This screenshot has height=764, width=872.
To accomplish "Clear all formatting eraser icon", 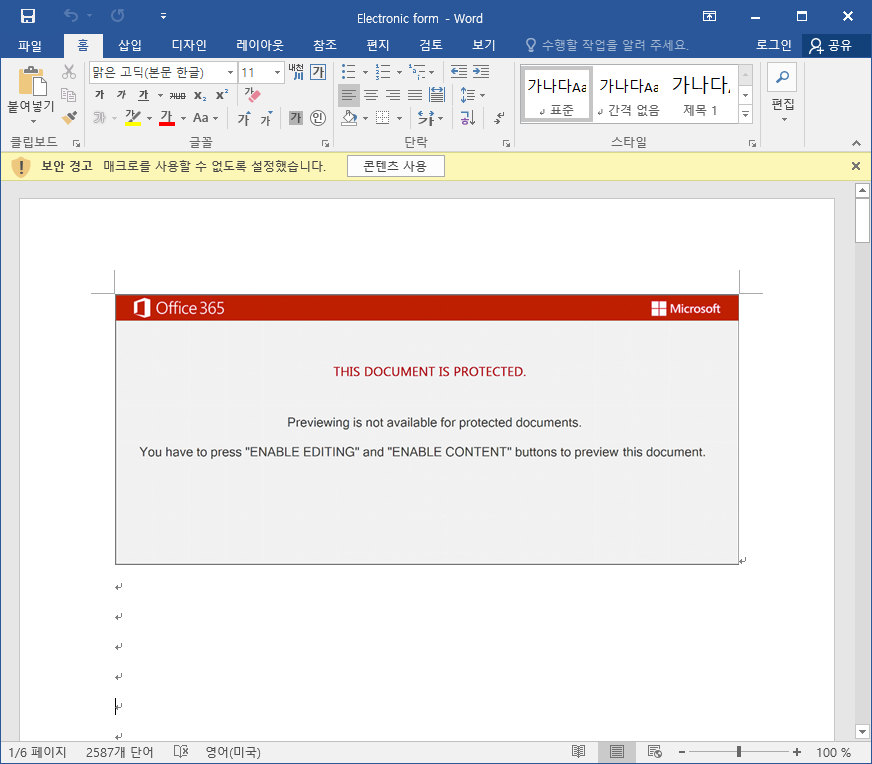I will point(252,95).
